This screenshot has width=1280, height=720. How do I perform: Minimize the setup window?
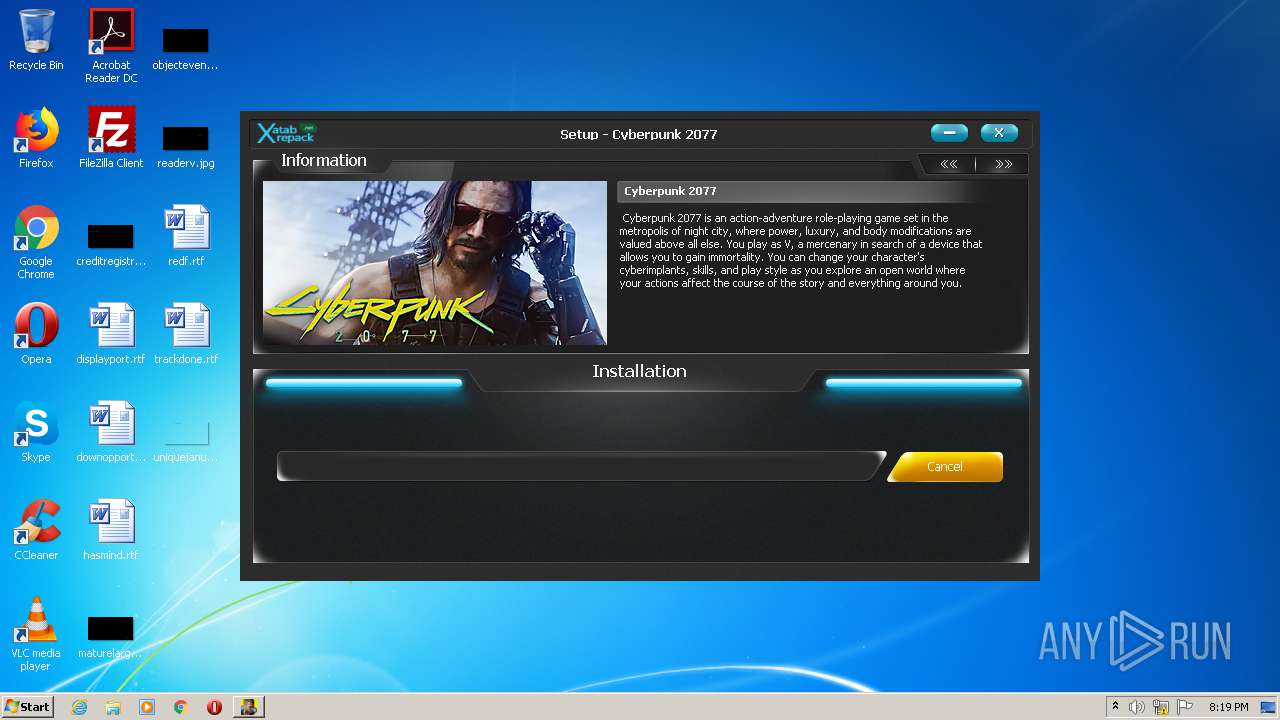949,133
